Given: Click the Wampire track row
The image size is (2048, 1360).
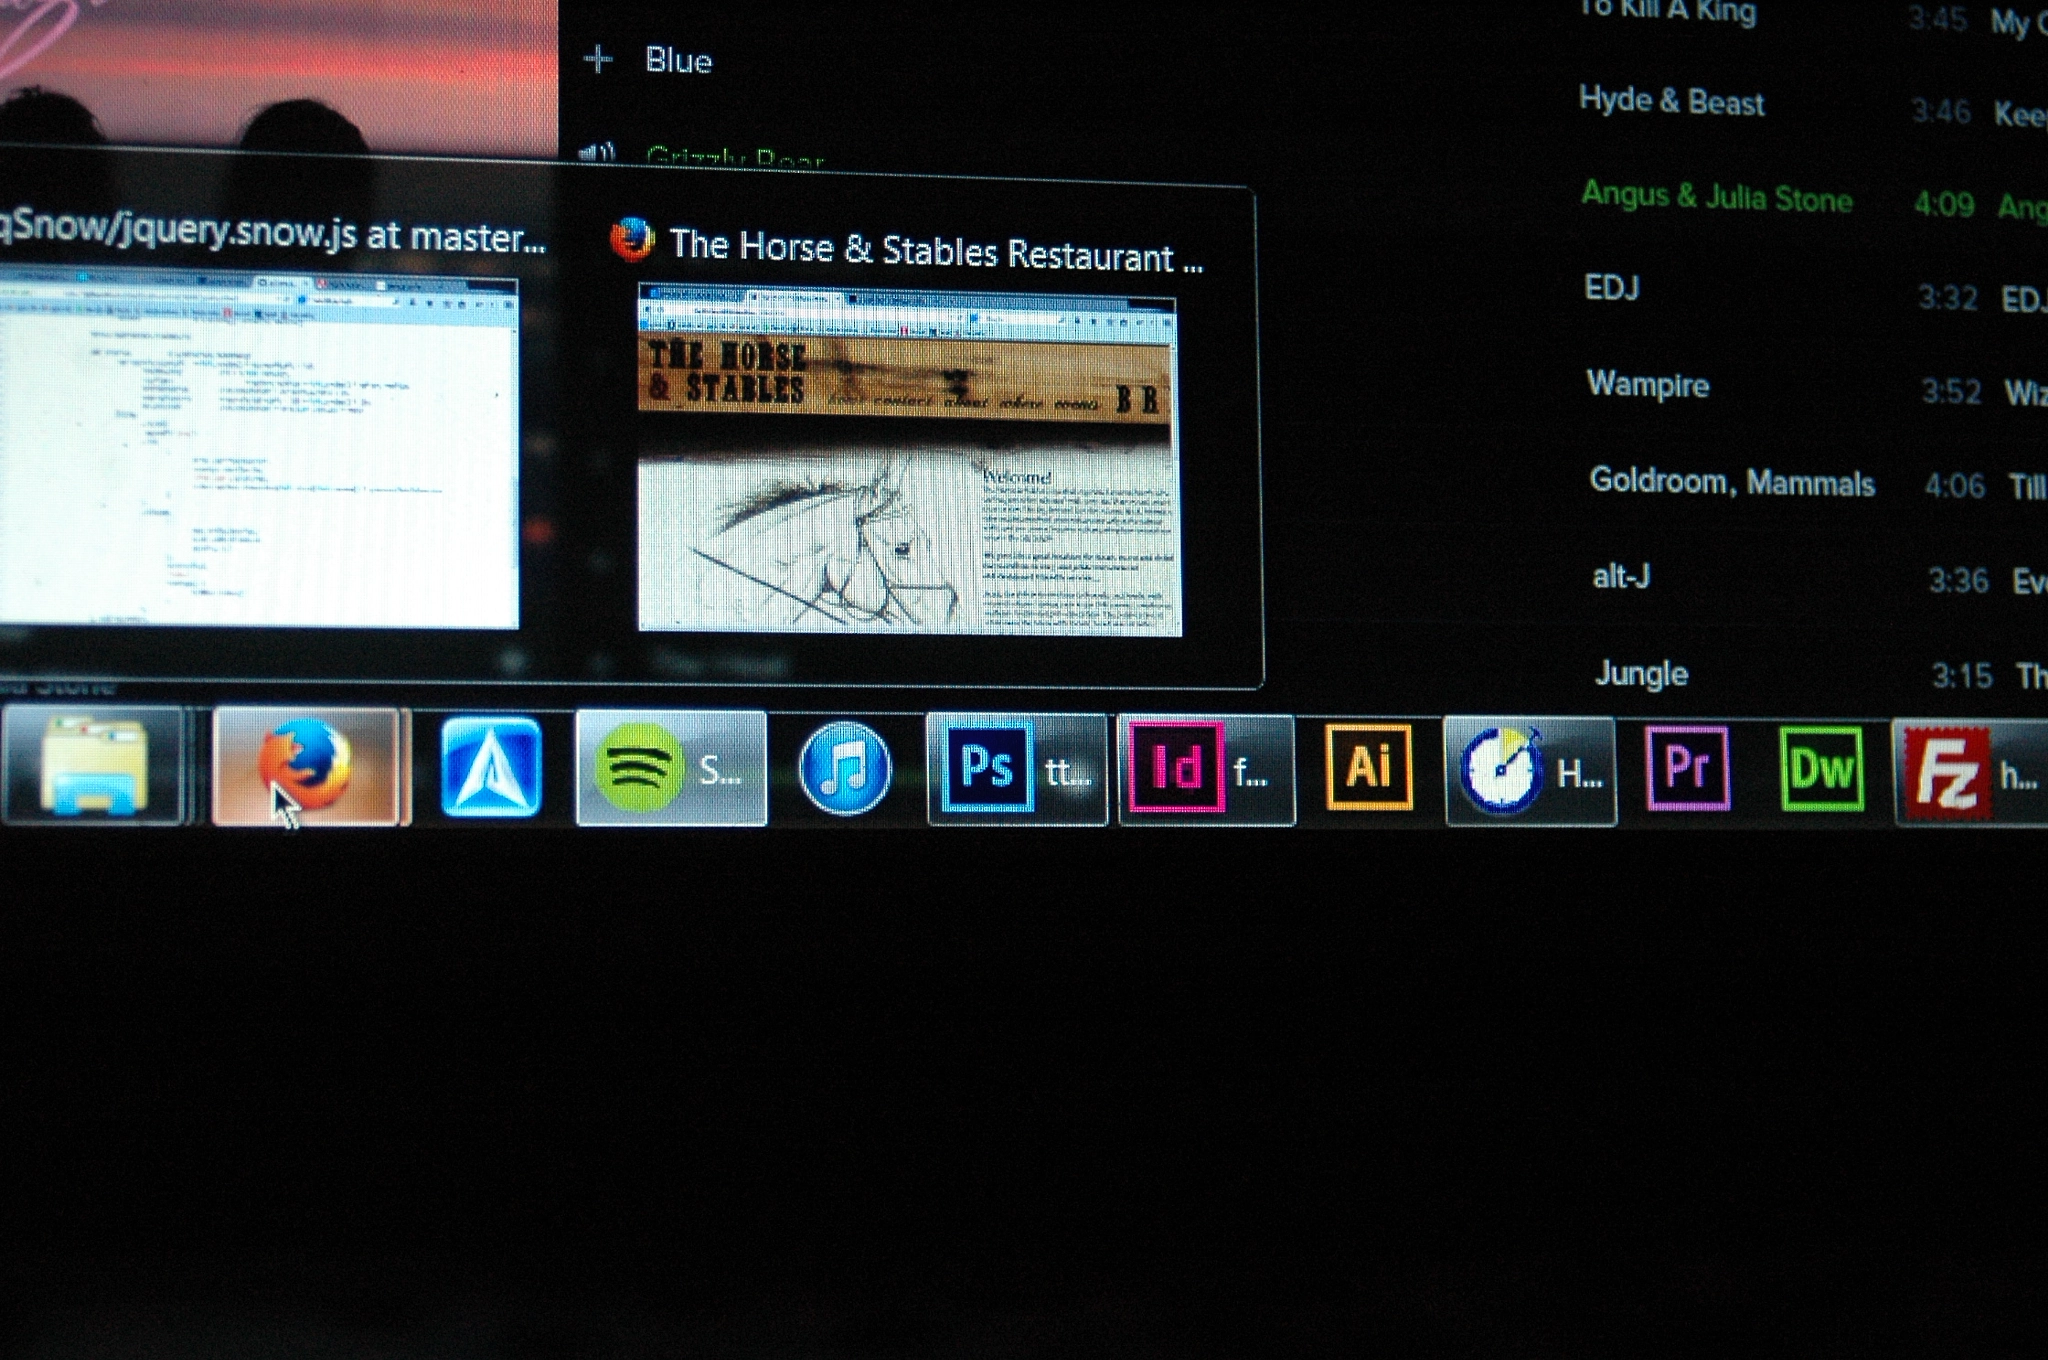Looking at the screenshot, I should coord(1647,384).
